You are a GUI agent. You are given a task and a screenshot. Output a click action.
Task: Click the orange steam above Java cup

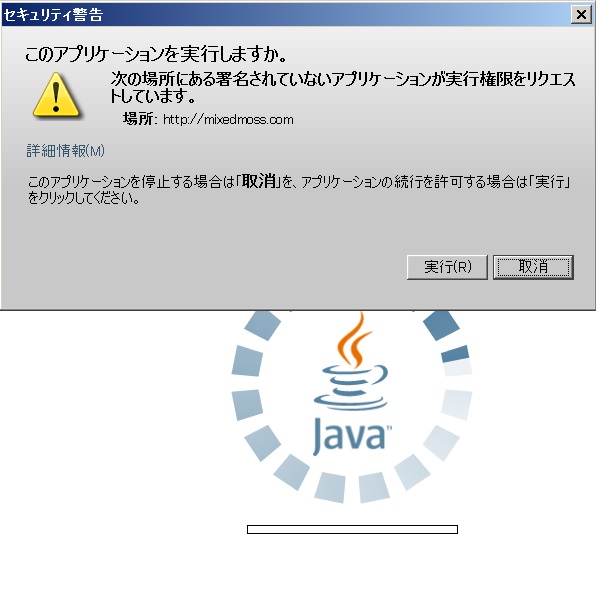pos(355,339)
